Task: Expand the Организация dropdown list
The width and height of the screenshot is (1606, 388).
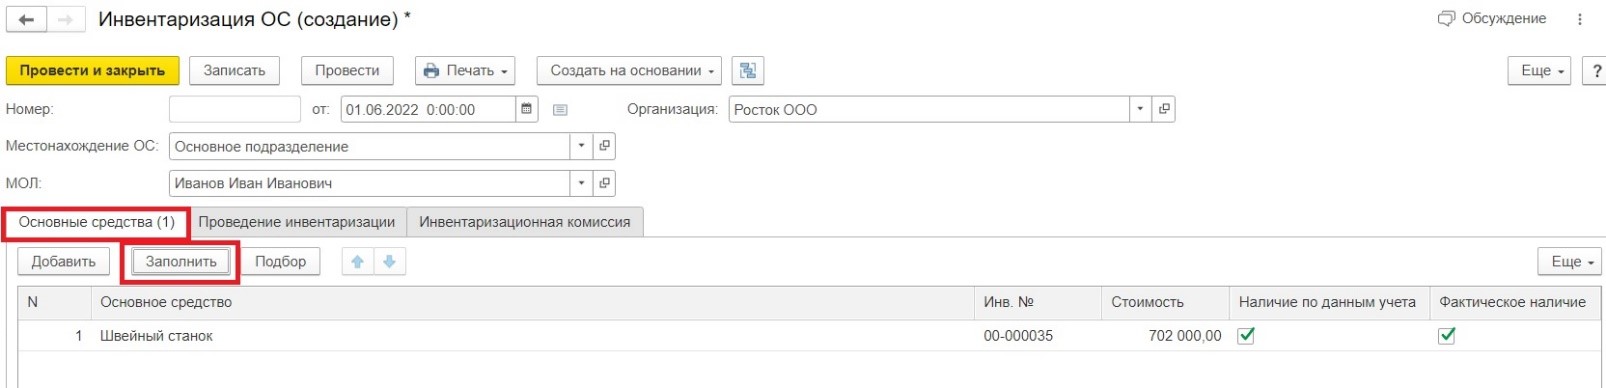Action: pyautogui.click(x=1140, y=109)
